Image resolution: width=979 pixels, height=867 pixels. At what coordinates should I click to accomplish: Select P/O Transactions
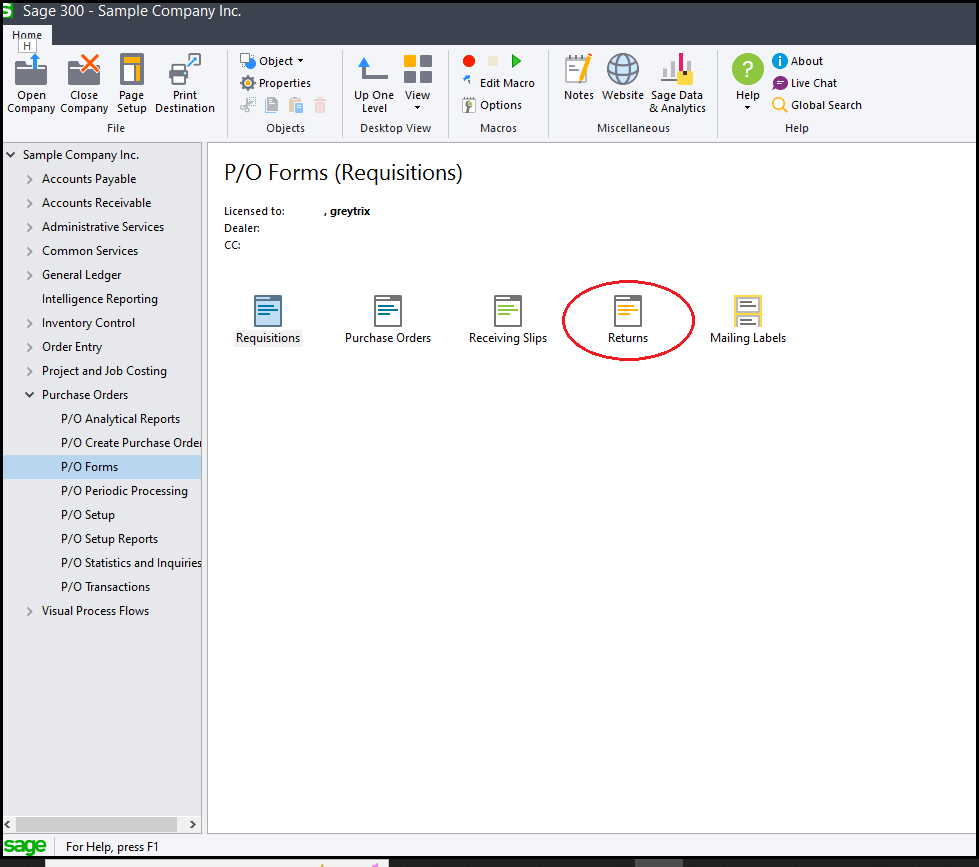coord(106,587)
